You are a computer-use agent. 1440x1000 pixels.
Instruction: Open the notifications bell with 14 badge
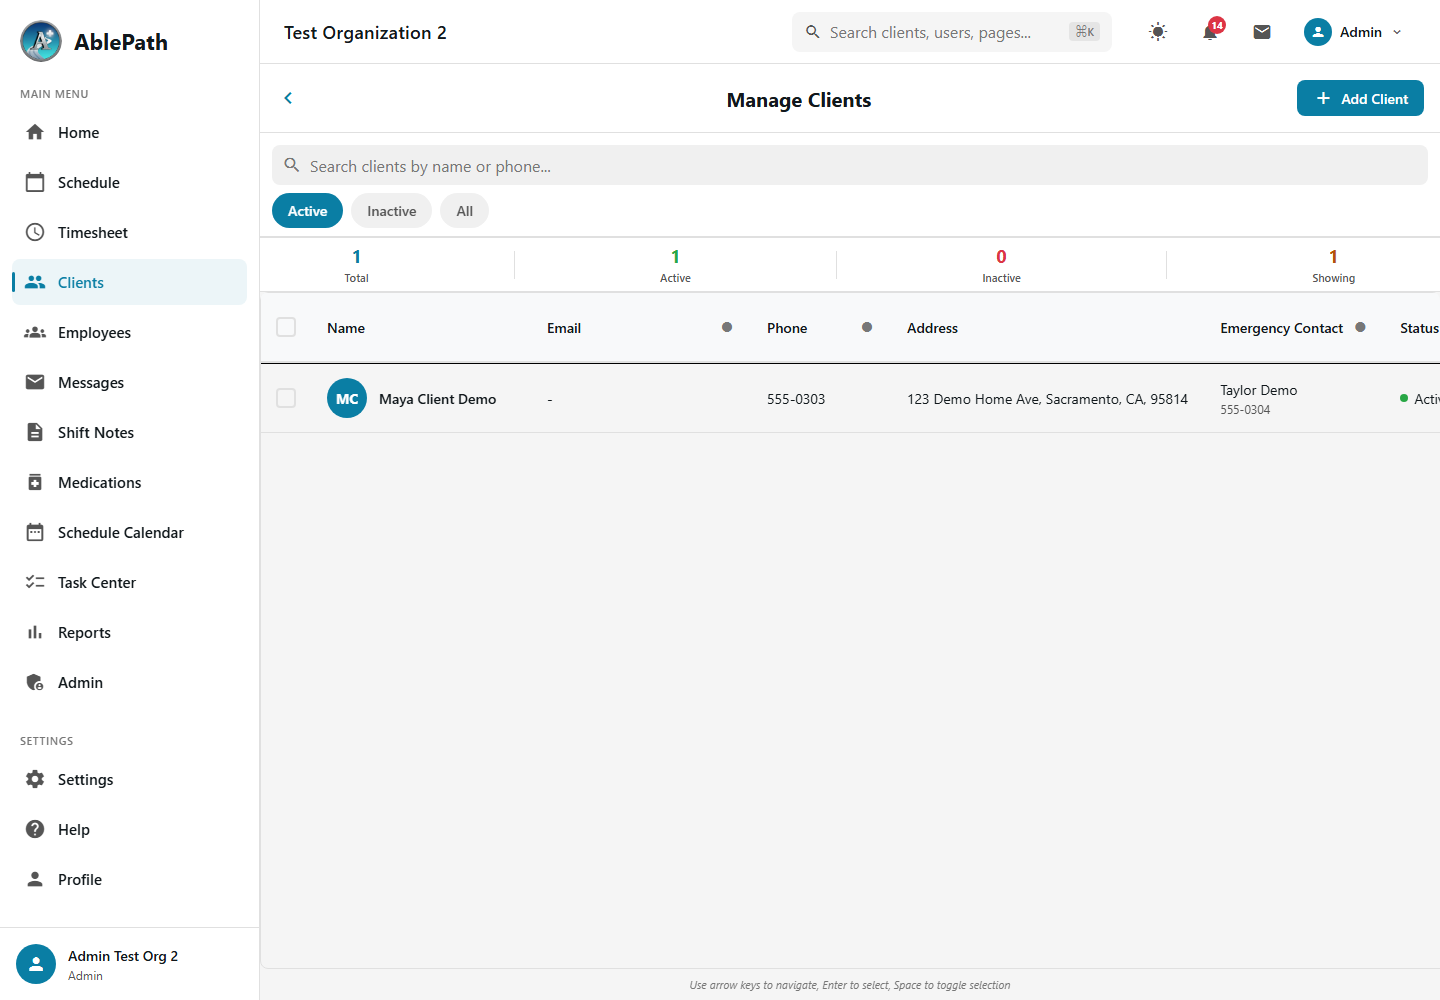pos(1210,32)
